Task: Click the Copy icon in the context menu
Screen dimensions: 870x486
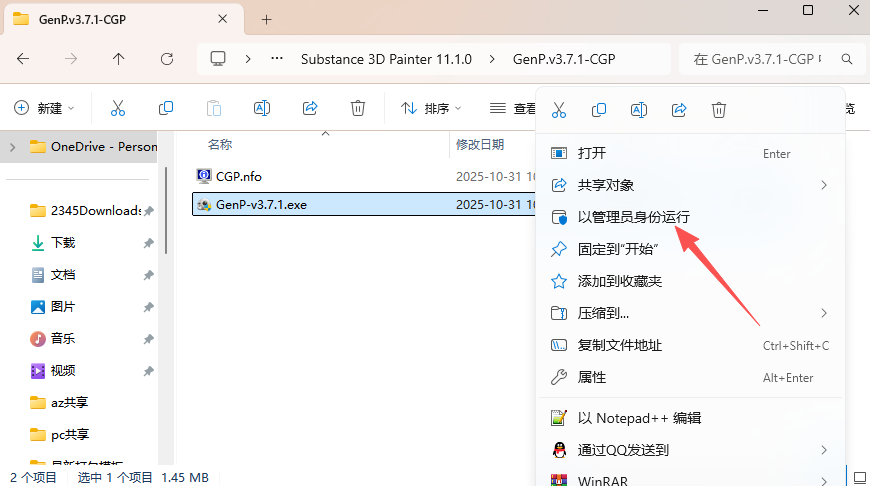Action: coord(599,110)
